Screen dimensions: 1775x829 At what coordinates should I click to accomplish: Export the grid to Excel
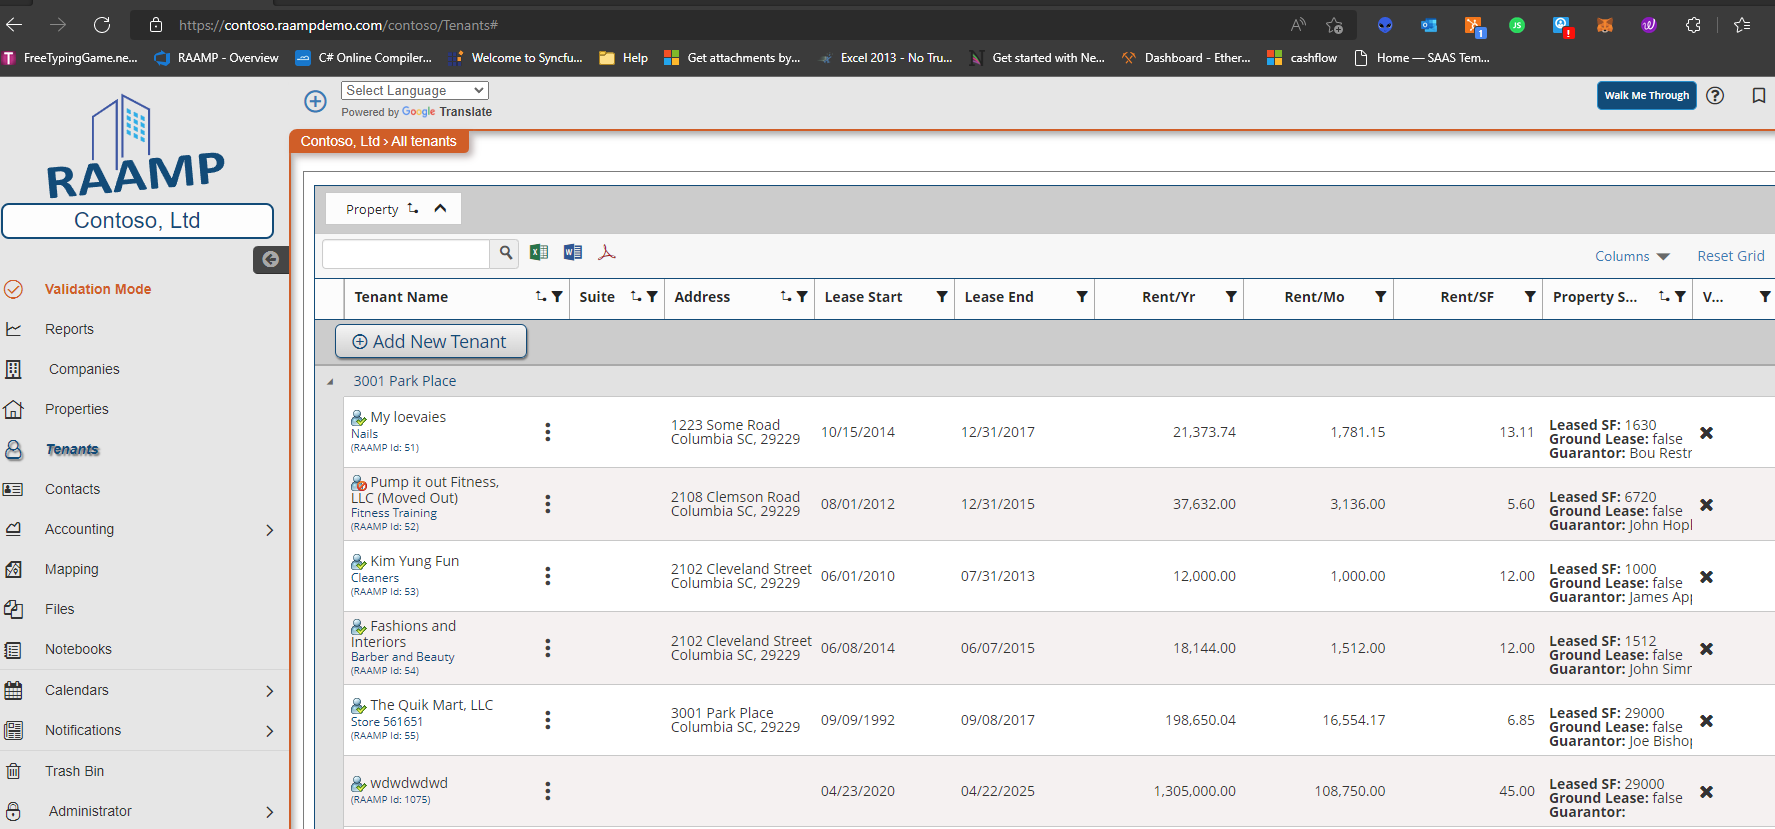pyautogui.click(x=539, y=252)
